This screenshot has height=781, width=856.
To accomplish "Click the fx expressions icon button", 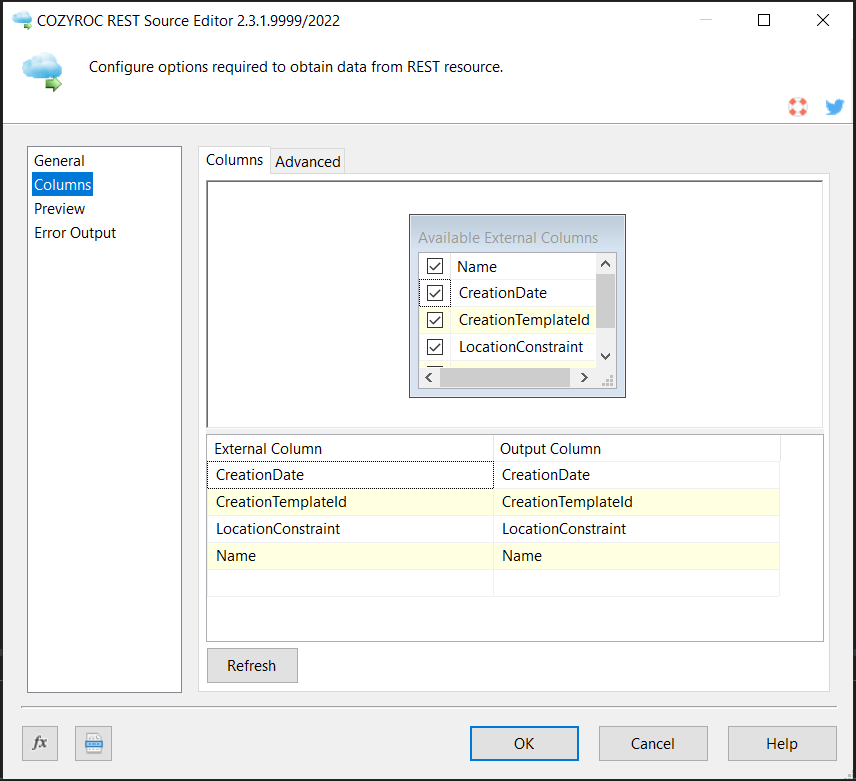I will click(40, 743).
